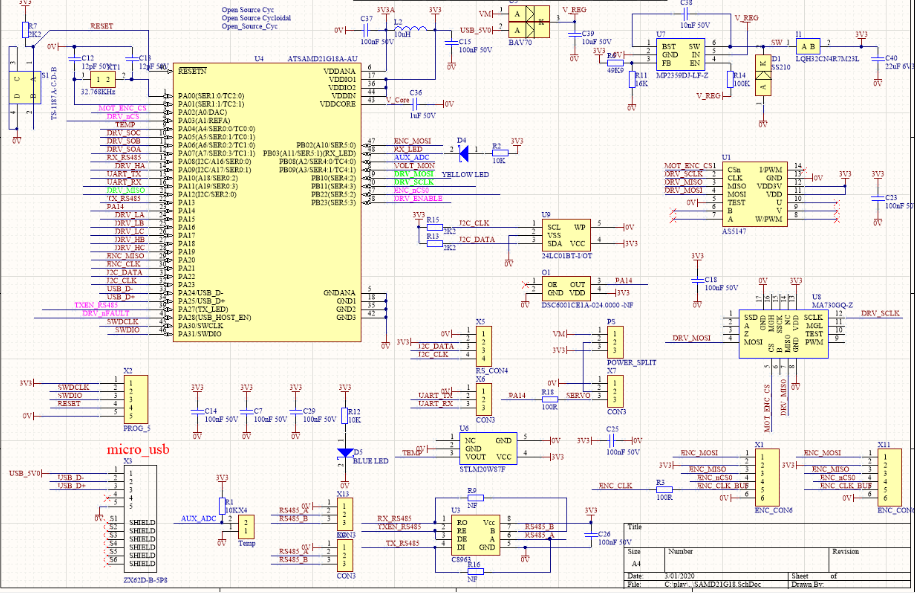Select the Revision field in title block

point(846,551)
